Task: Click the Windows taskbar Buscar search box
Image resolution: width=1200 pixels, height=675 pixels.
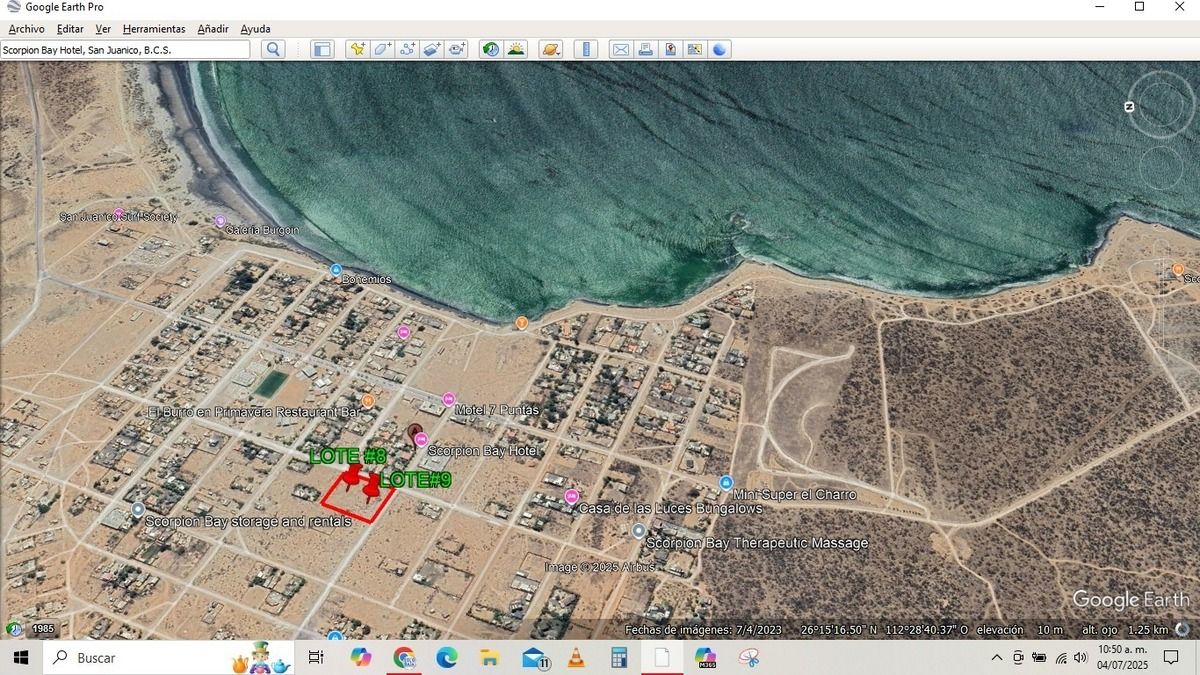Action: tap(170, 657)
